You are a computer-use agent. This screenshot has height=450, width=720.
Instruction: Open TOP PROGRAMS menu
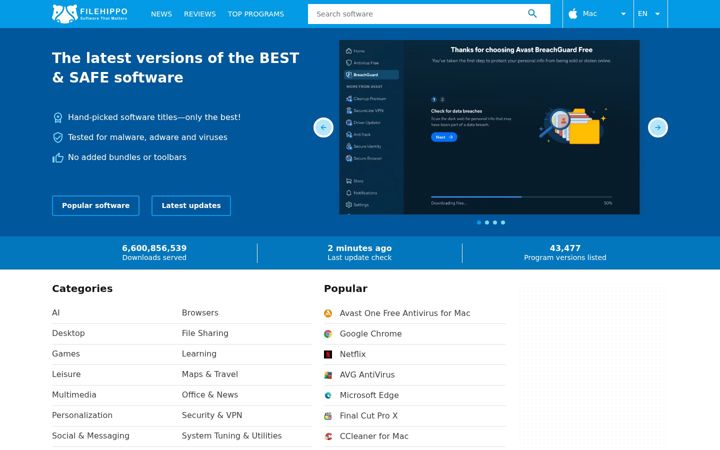256,14
